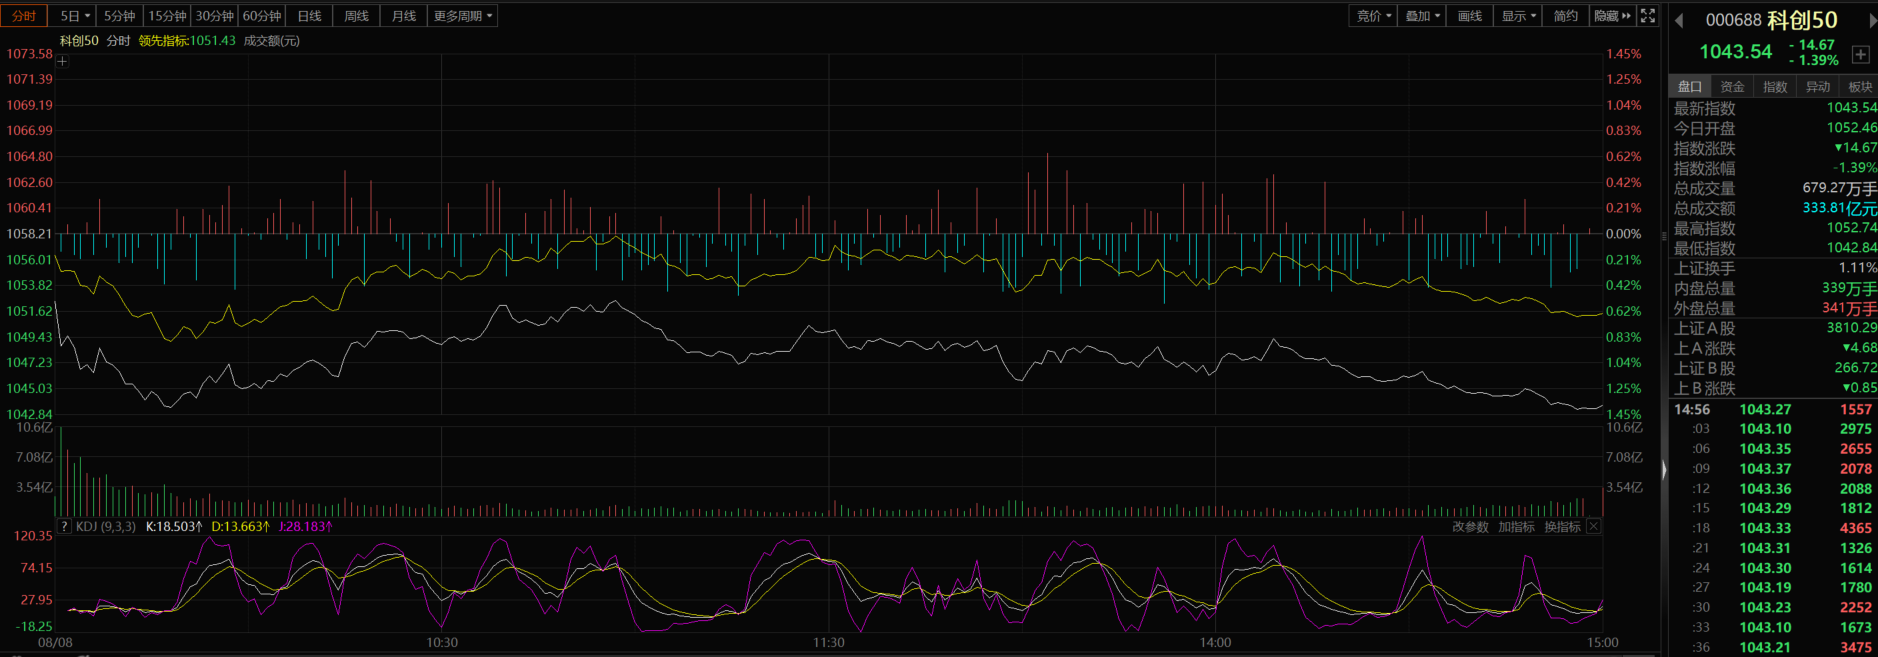1878x657 pixels.
Task: Open the 竞价 dropdown
Action: 1373,16
